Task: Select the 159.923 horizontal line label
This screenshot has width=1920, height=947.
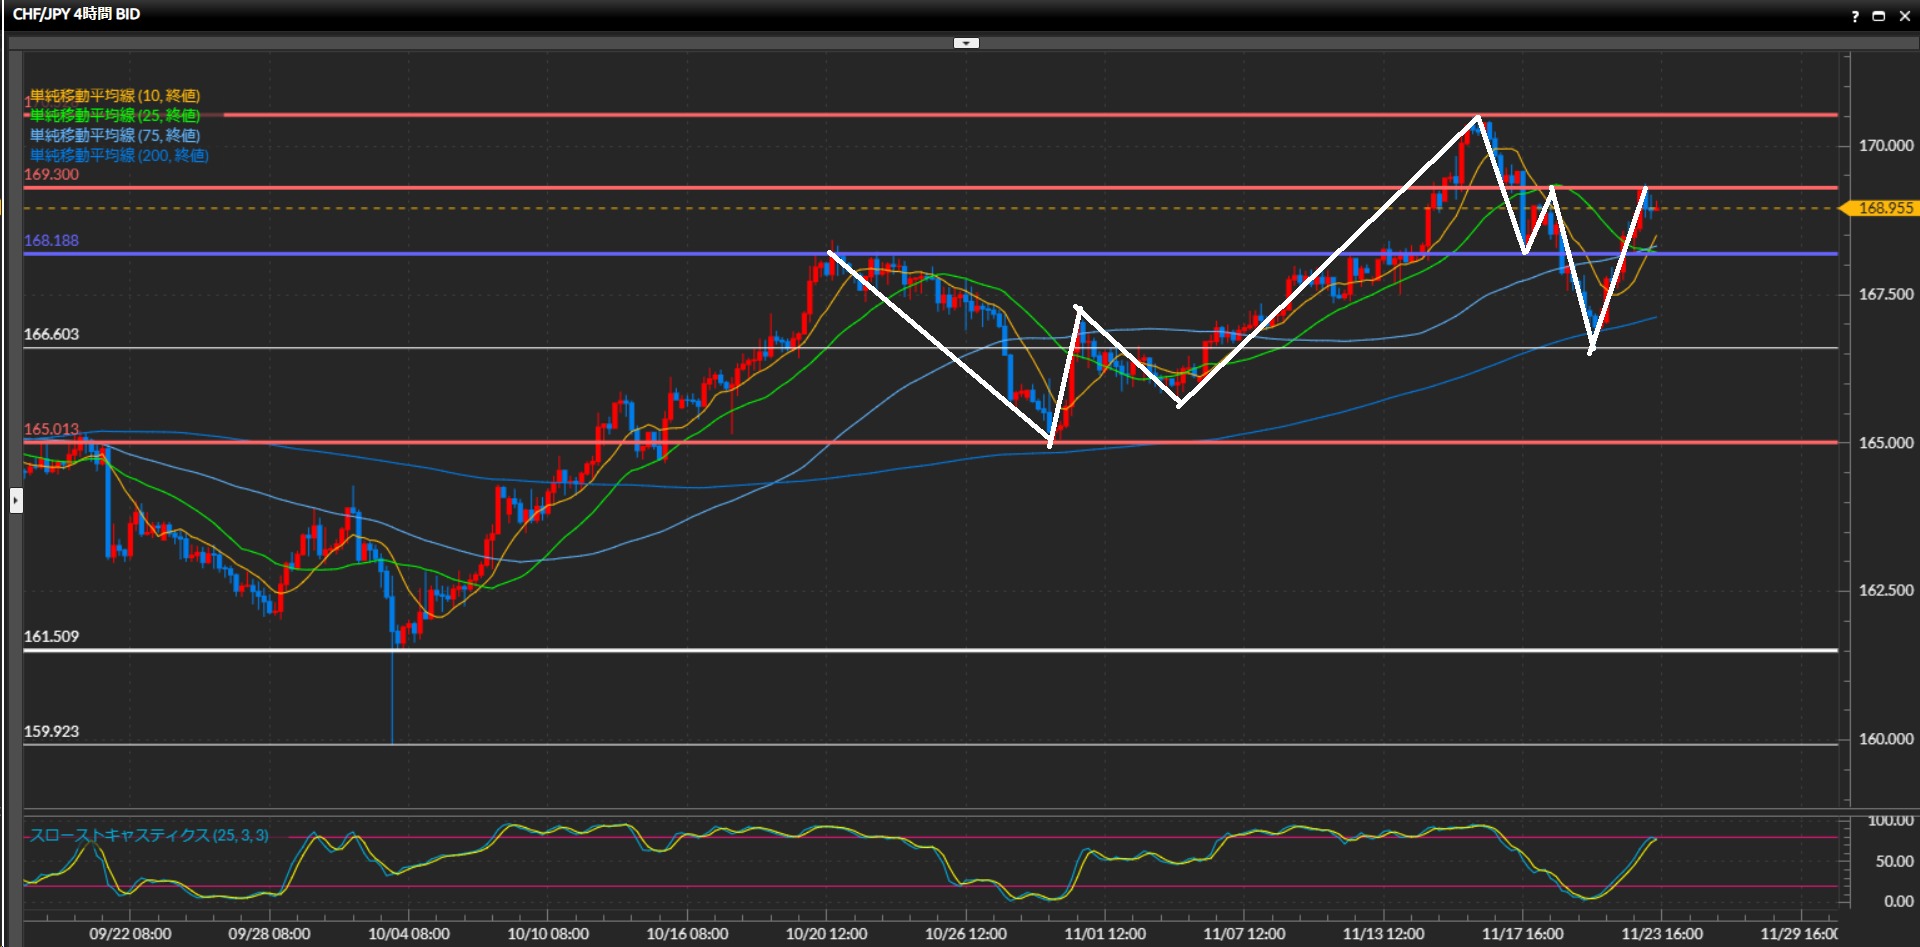Action: [51, 732]
